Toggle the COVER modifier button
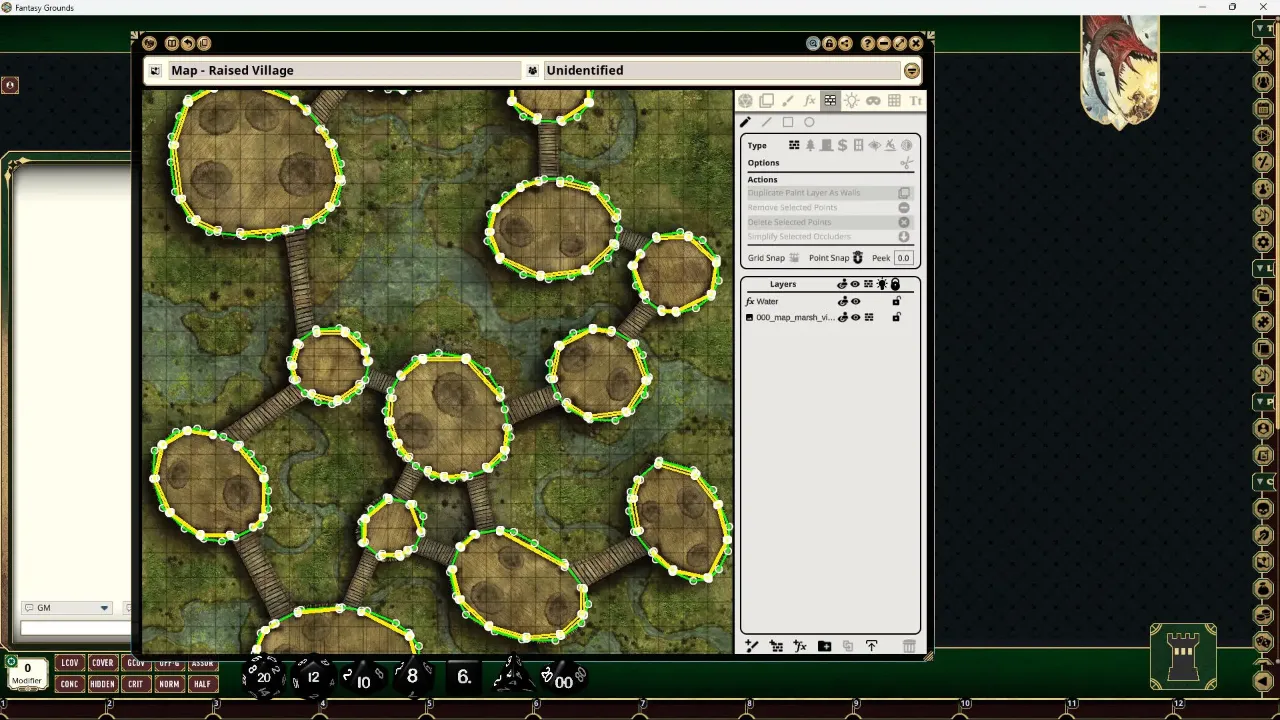 [102, 663]
